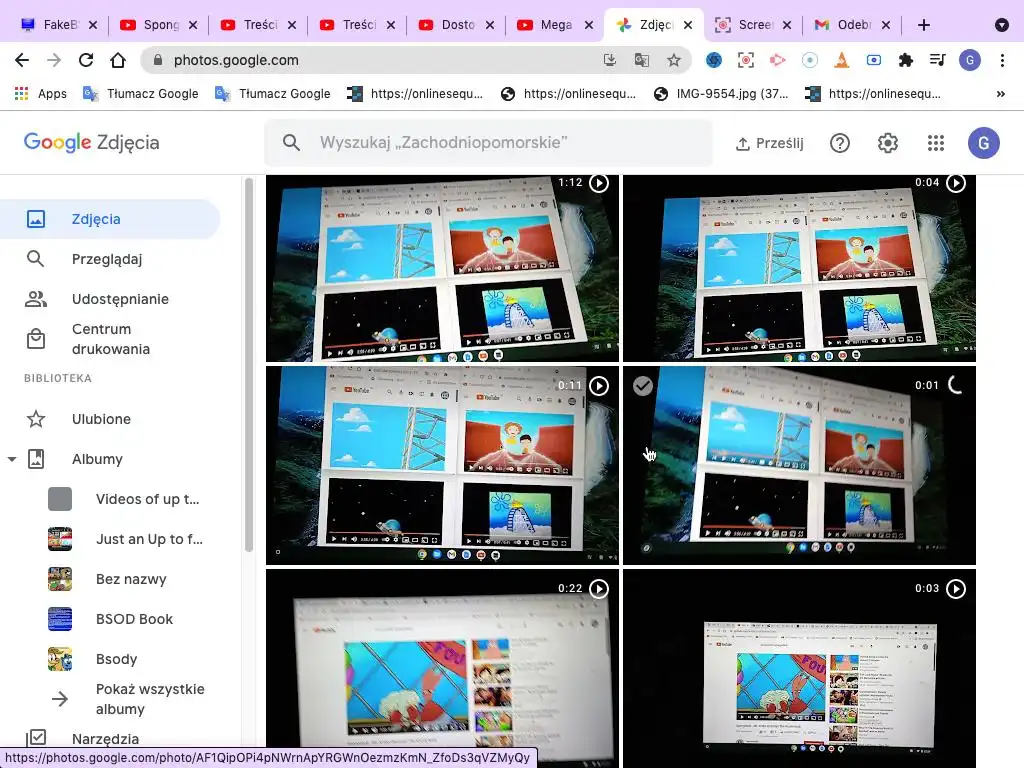Open the Extensions puzzle icon
The height and width of the screenshot is (768, 1024).
pyautogui.click(x=905, y=60)
